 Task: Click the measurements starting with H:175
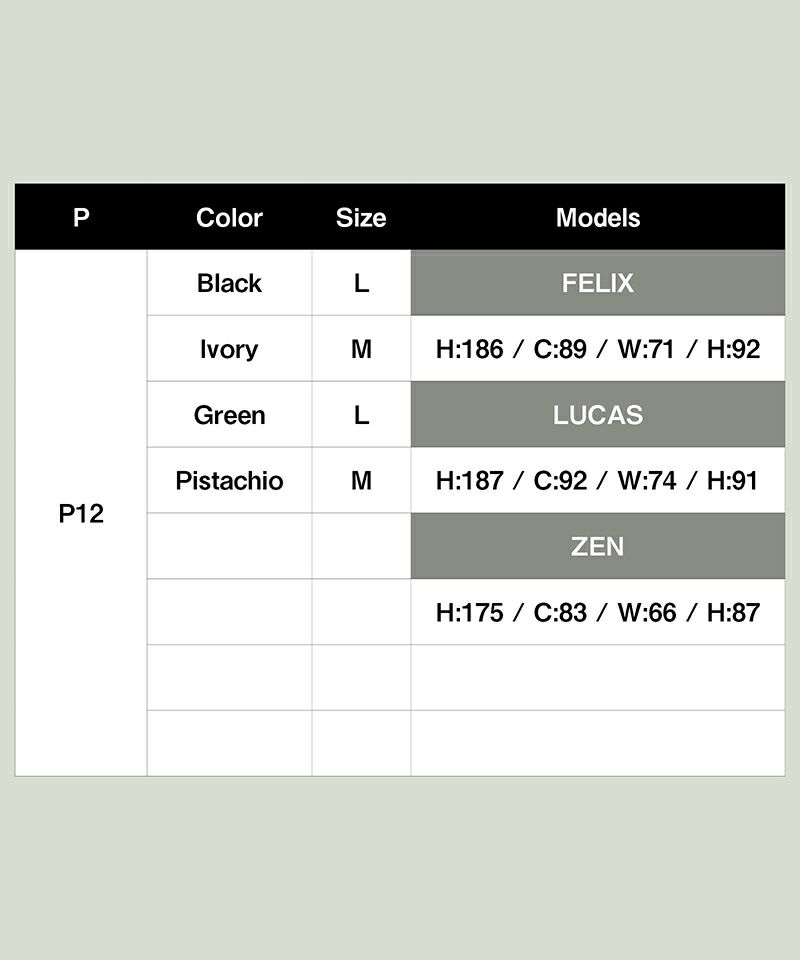pyautogui.click(x=598, y=612)
